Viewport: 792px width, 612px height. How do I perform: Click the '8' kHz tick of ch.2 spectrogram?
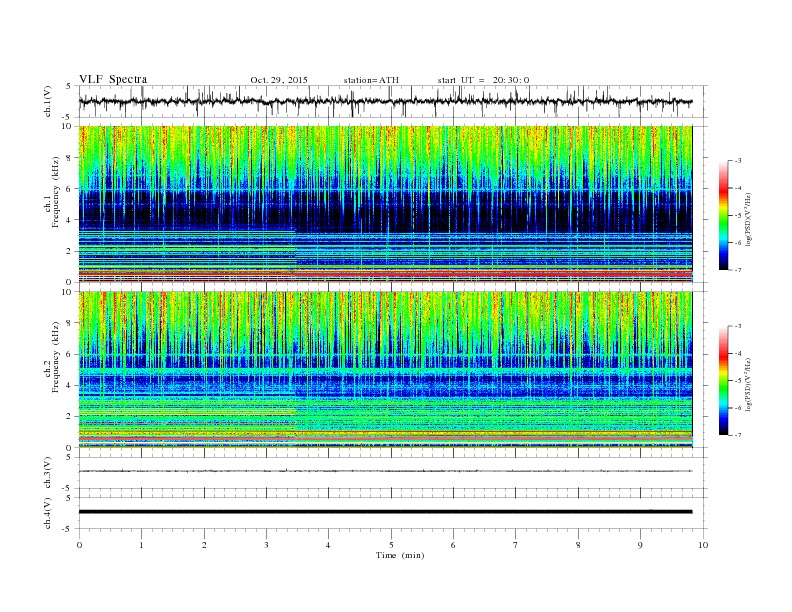click(70, 323)
